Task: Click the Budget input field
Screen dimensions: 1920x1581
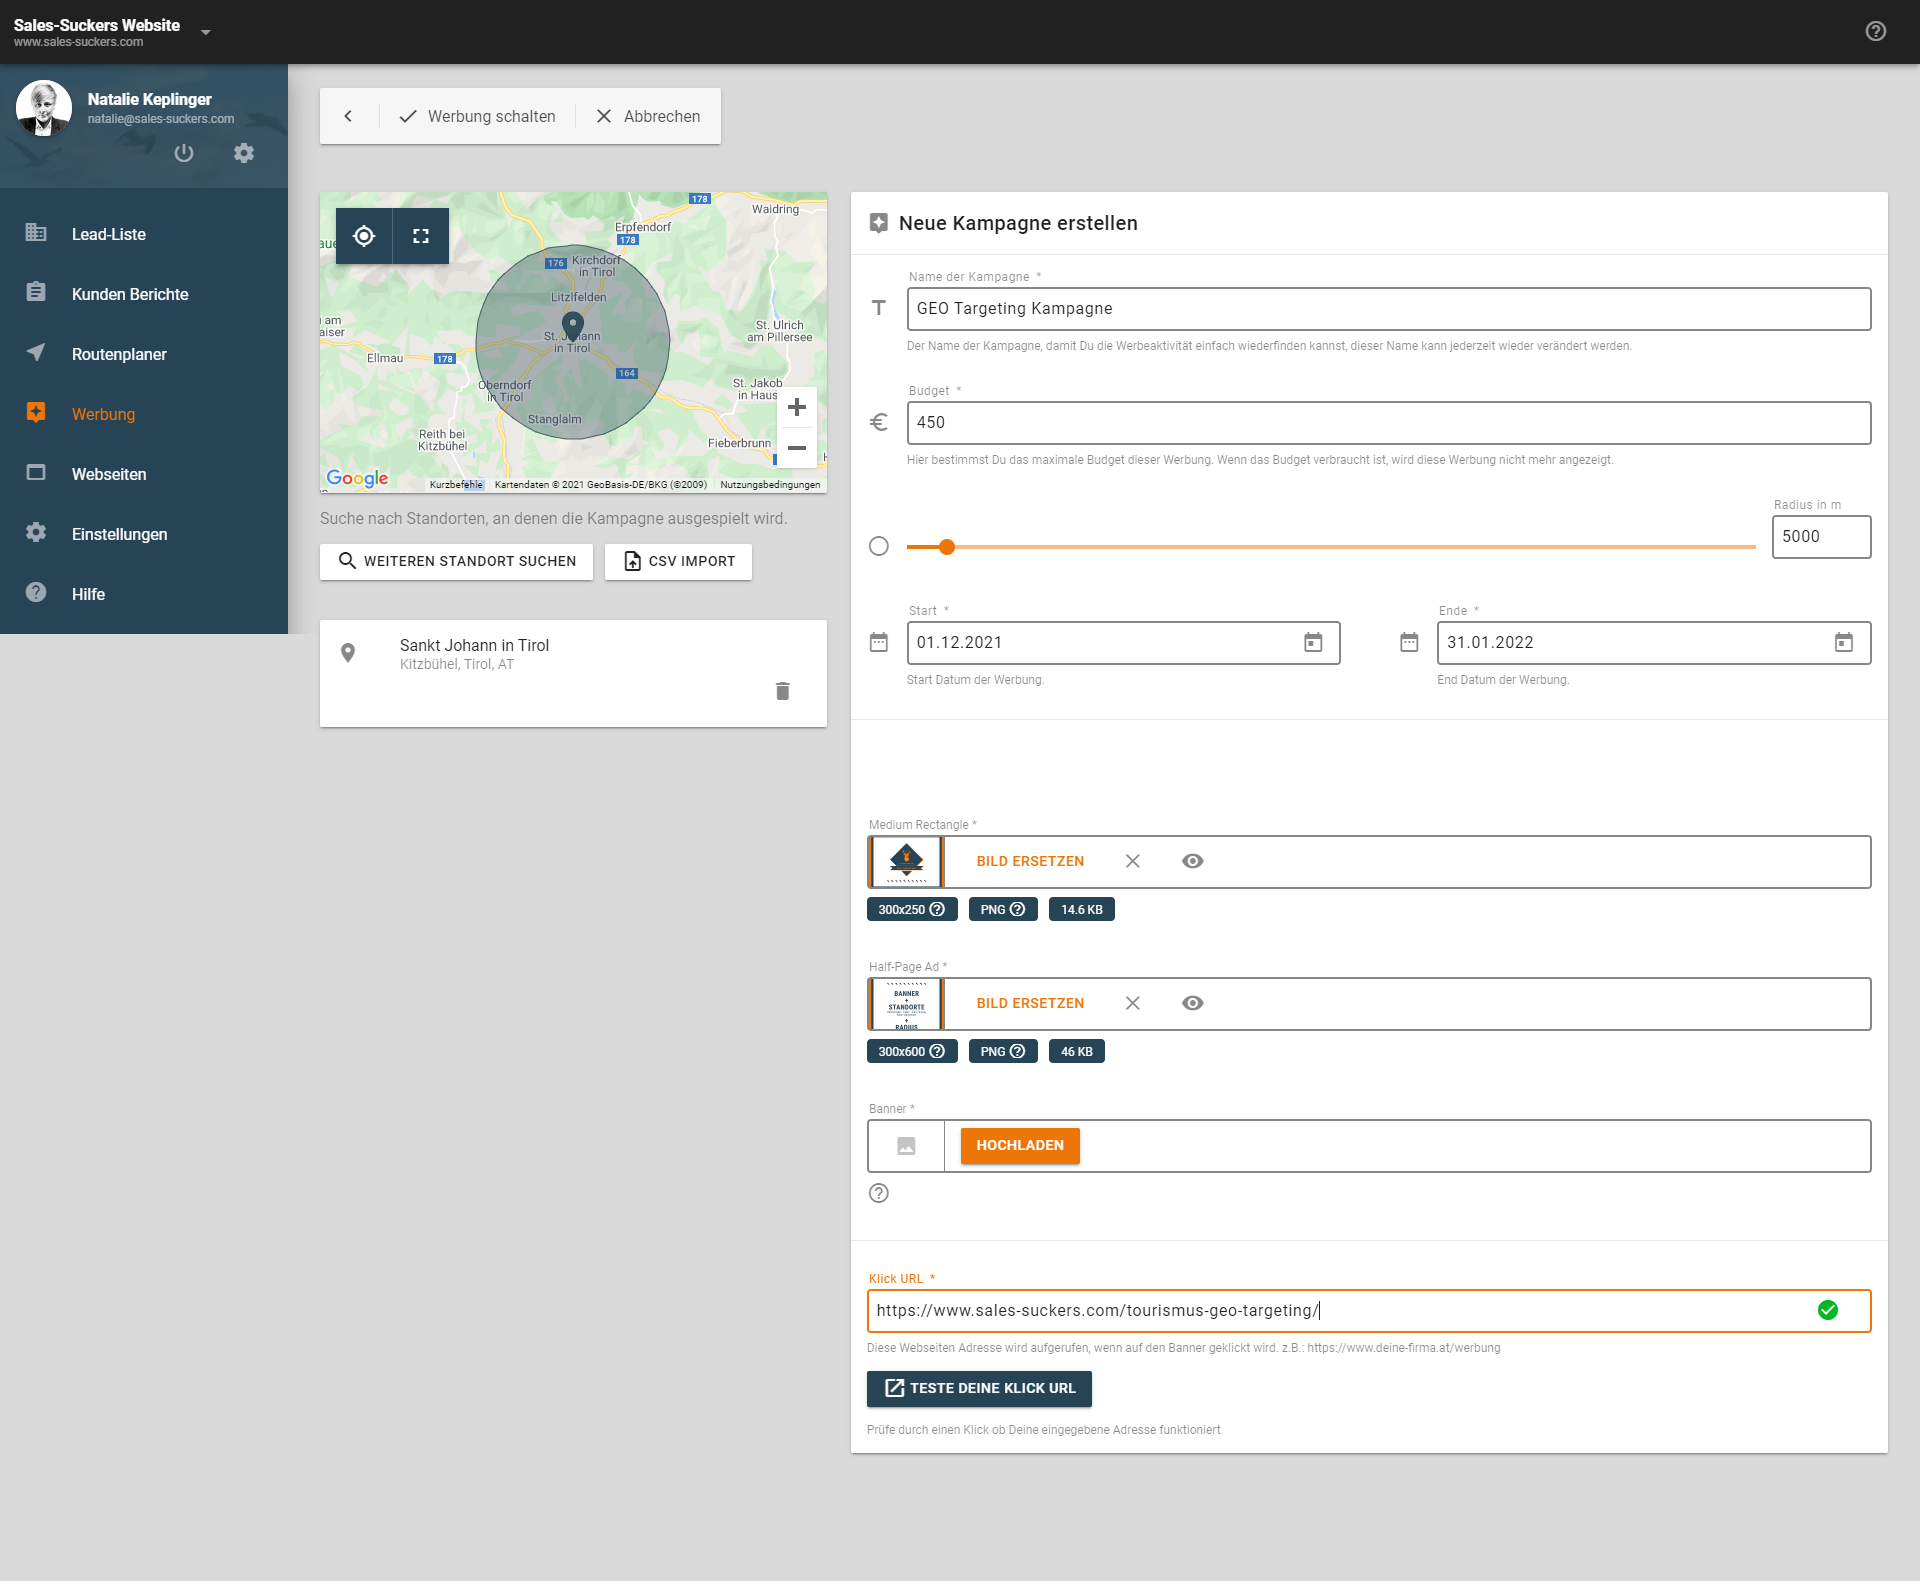Action: (1388, 423)
